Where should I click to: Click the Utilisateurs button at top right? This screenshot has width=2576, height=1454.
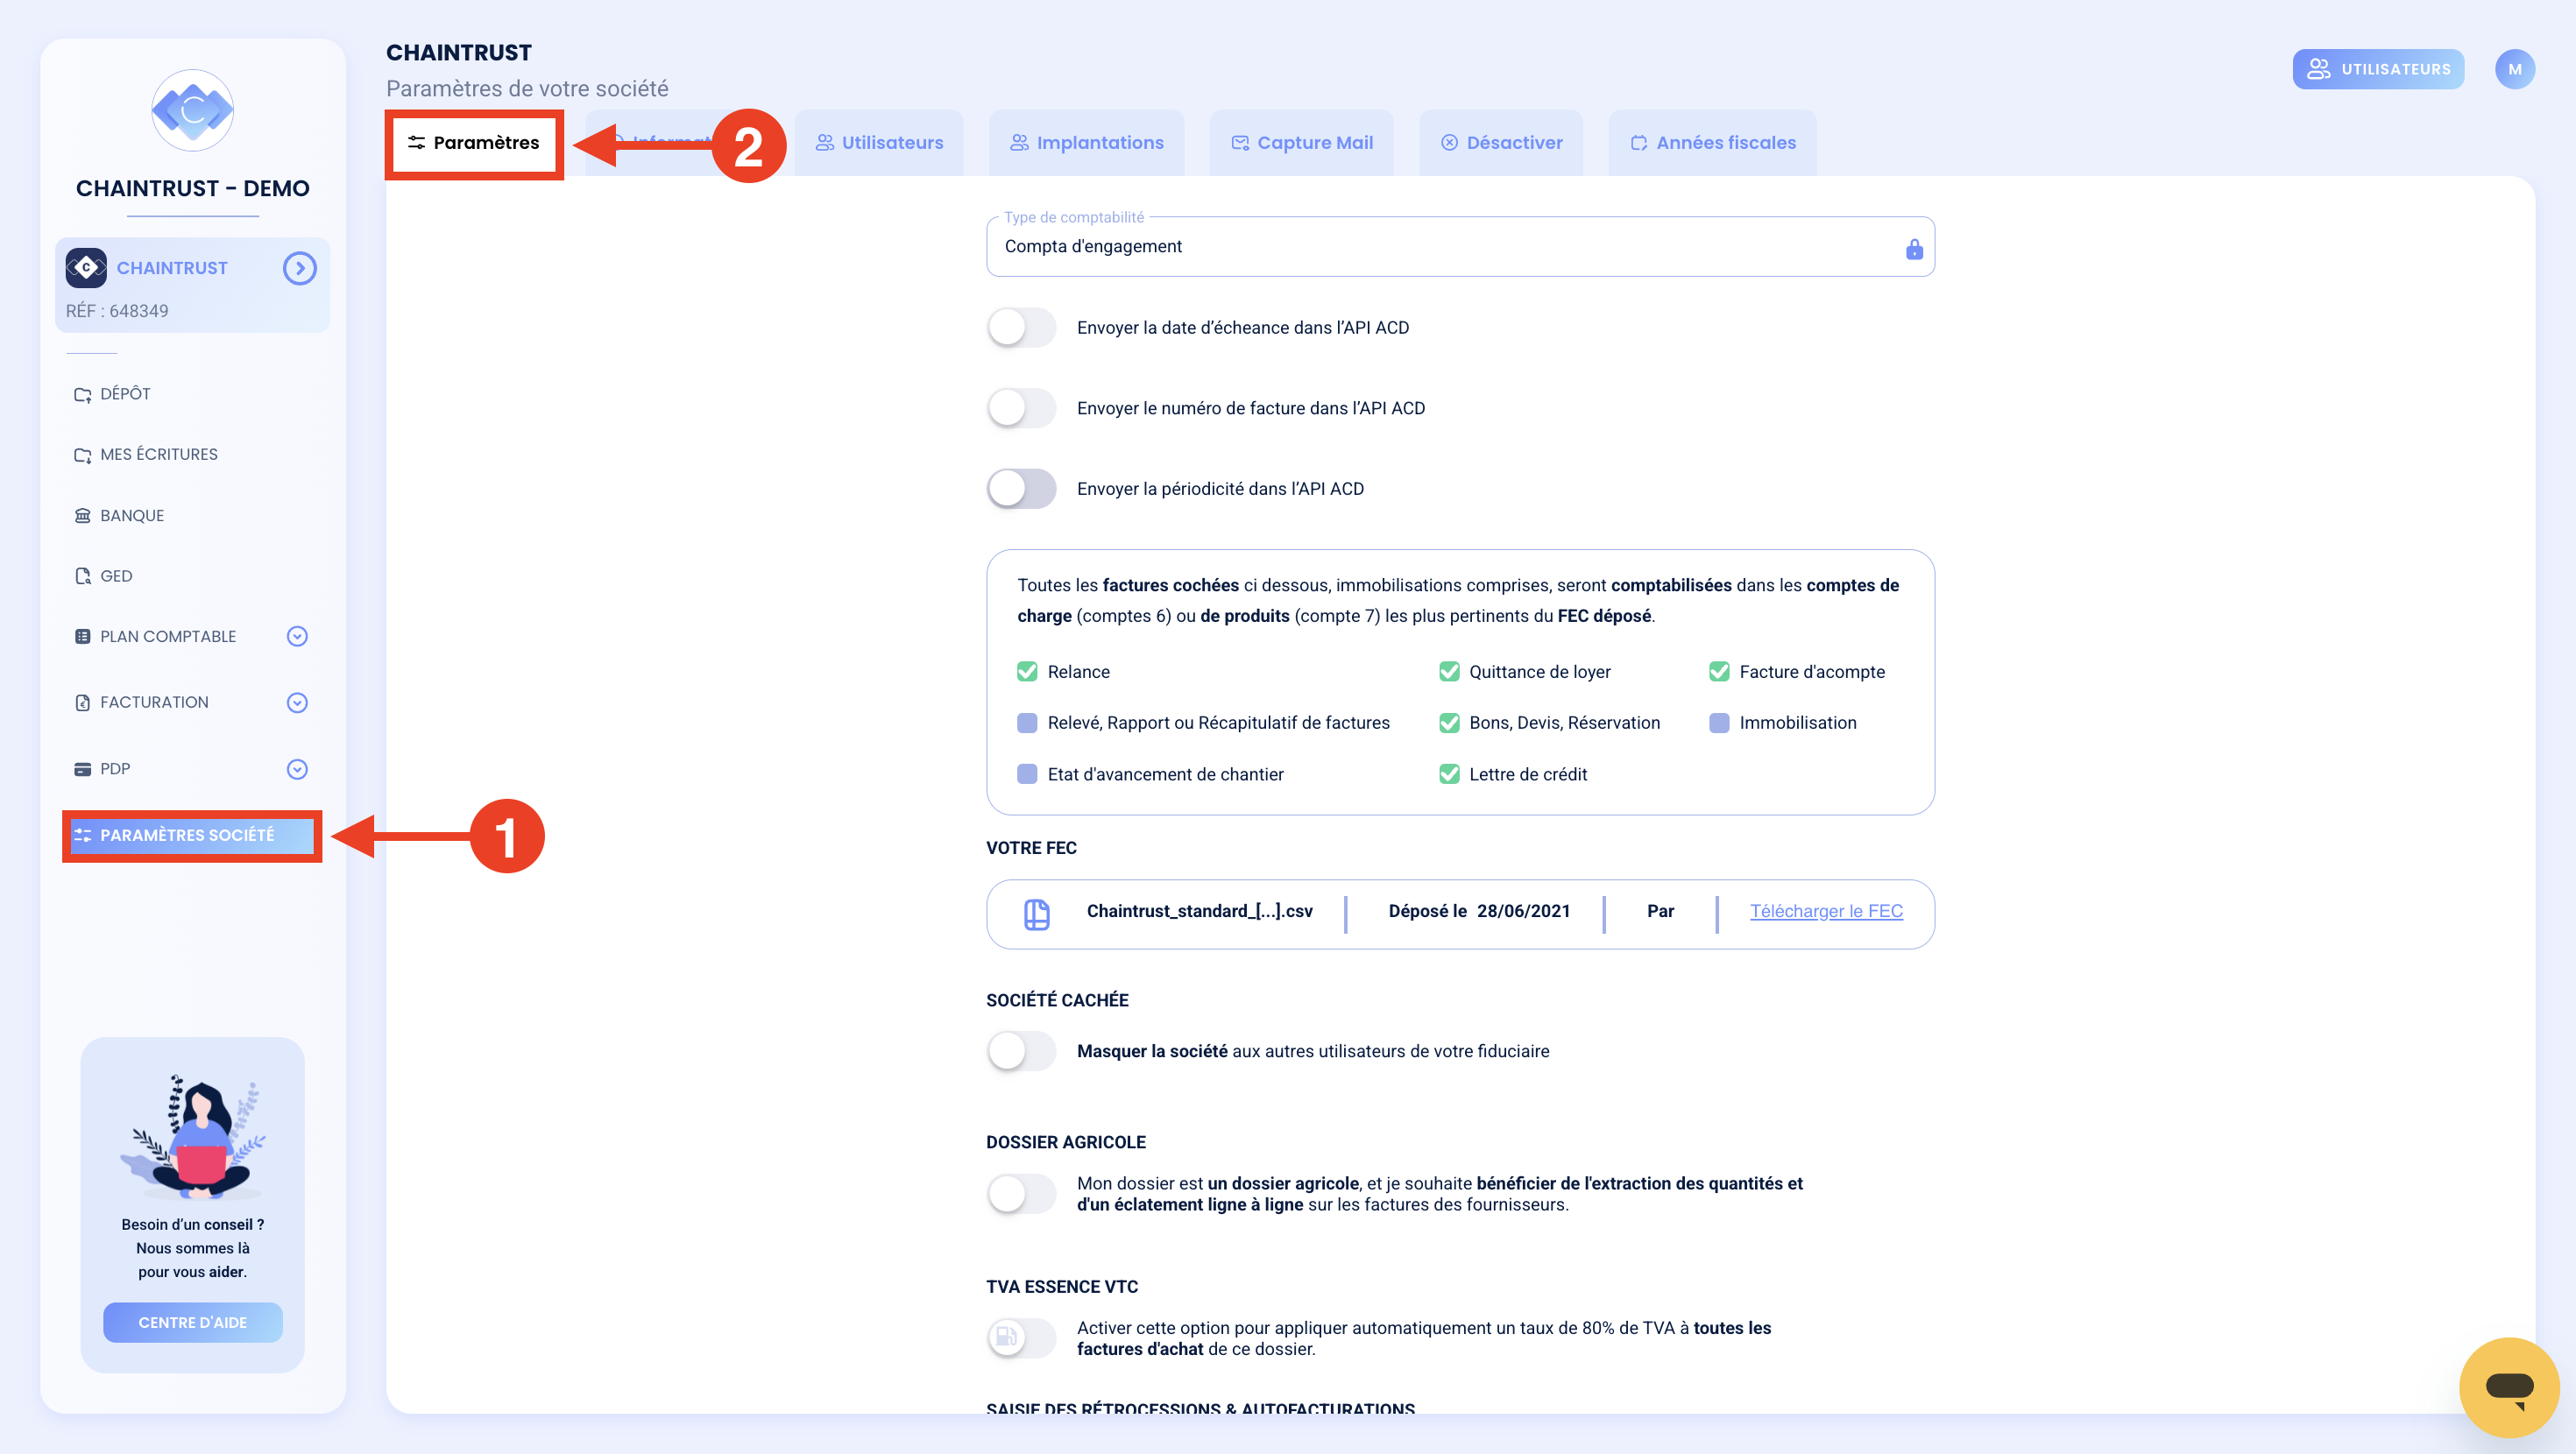pyautogui.click(x=2378, y=69)
